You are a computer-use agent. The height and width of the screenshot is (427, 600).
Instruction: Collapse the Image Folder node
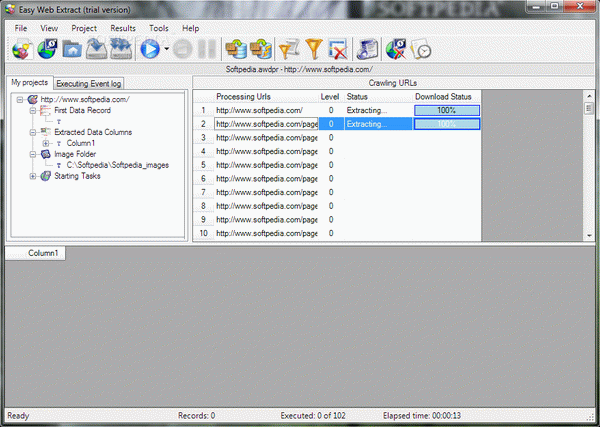click(x=33, y=154)
